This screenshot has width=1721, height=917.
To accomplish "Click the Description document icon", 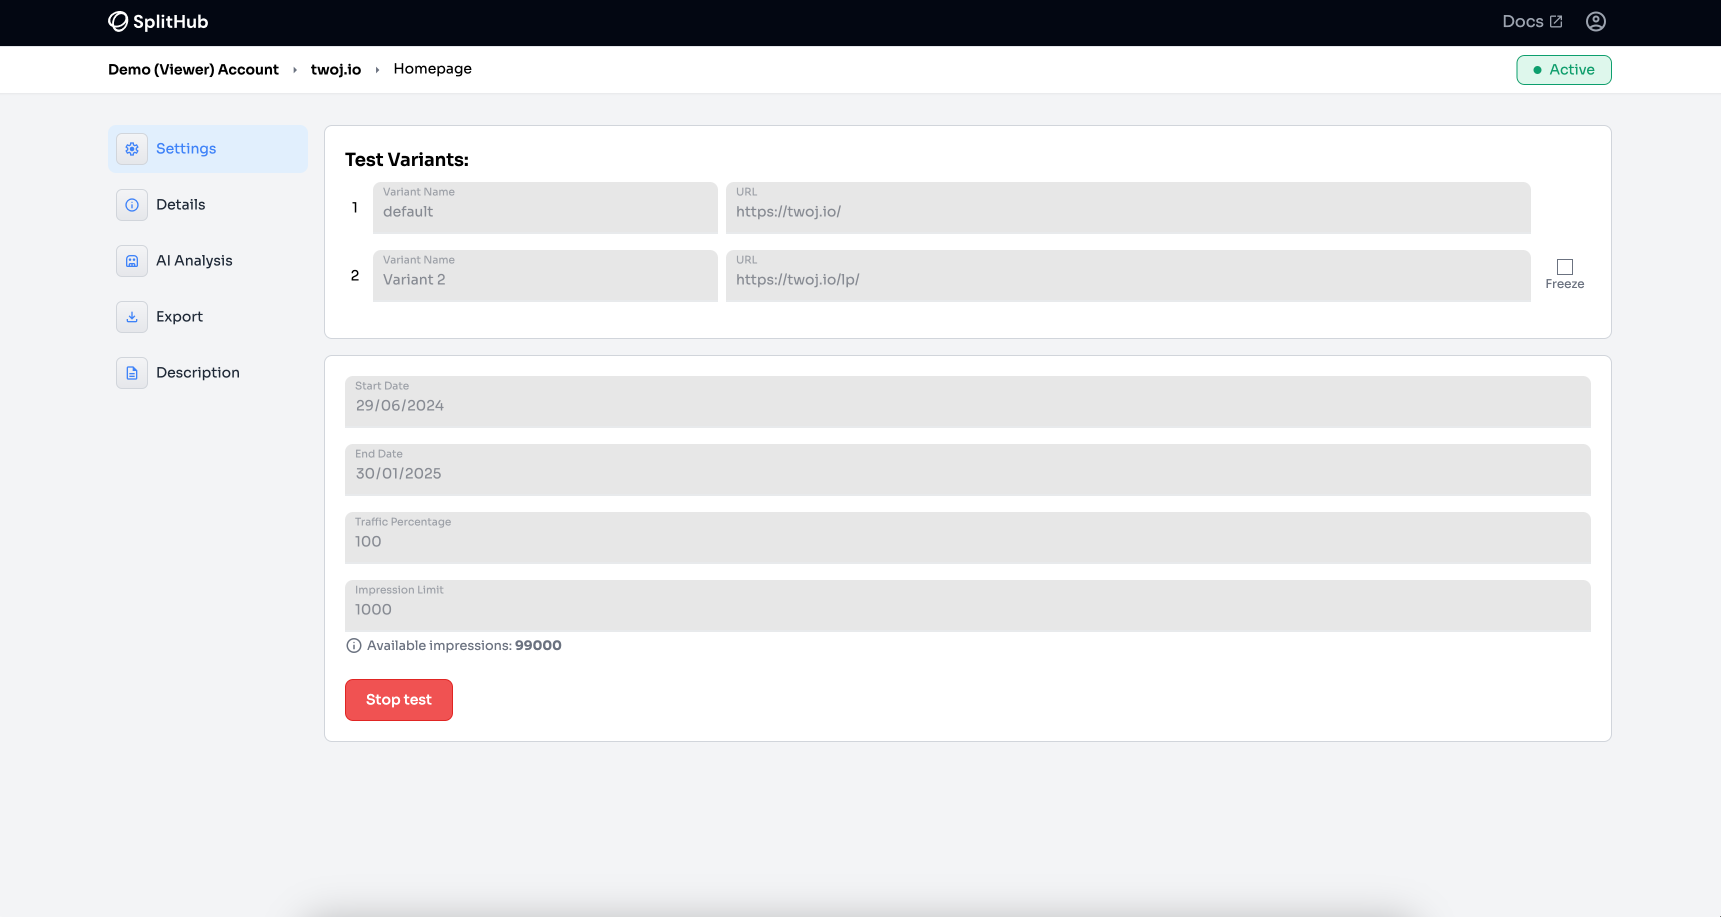I will coord(132,373).
